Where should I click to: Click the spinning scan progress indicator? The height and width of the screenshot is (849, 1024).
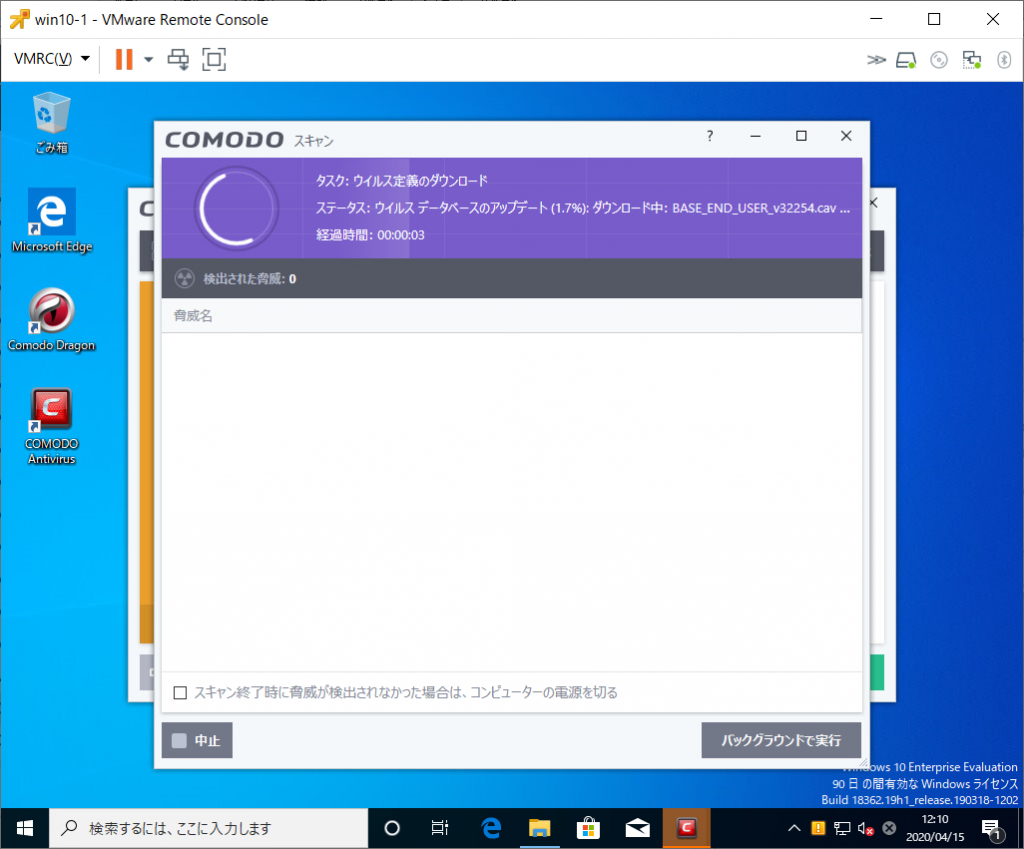point(236,208)
